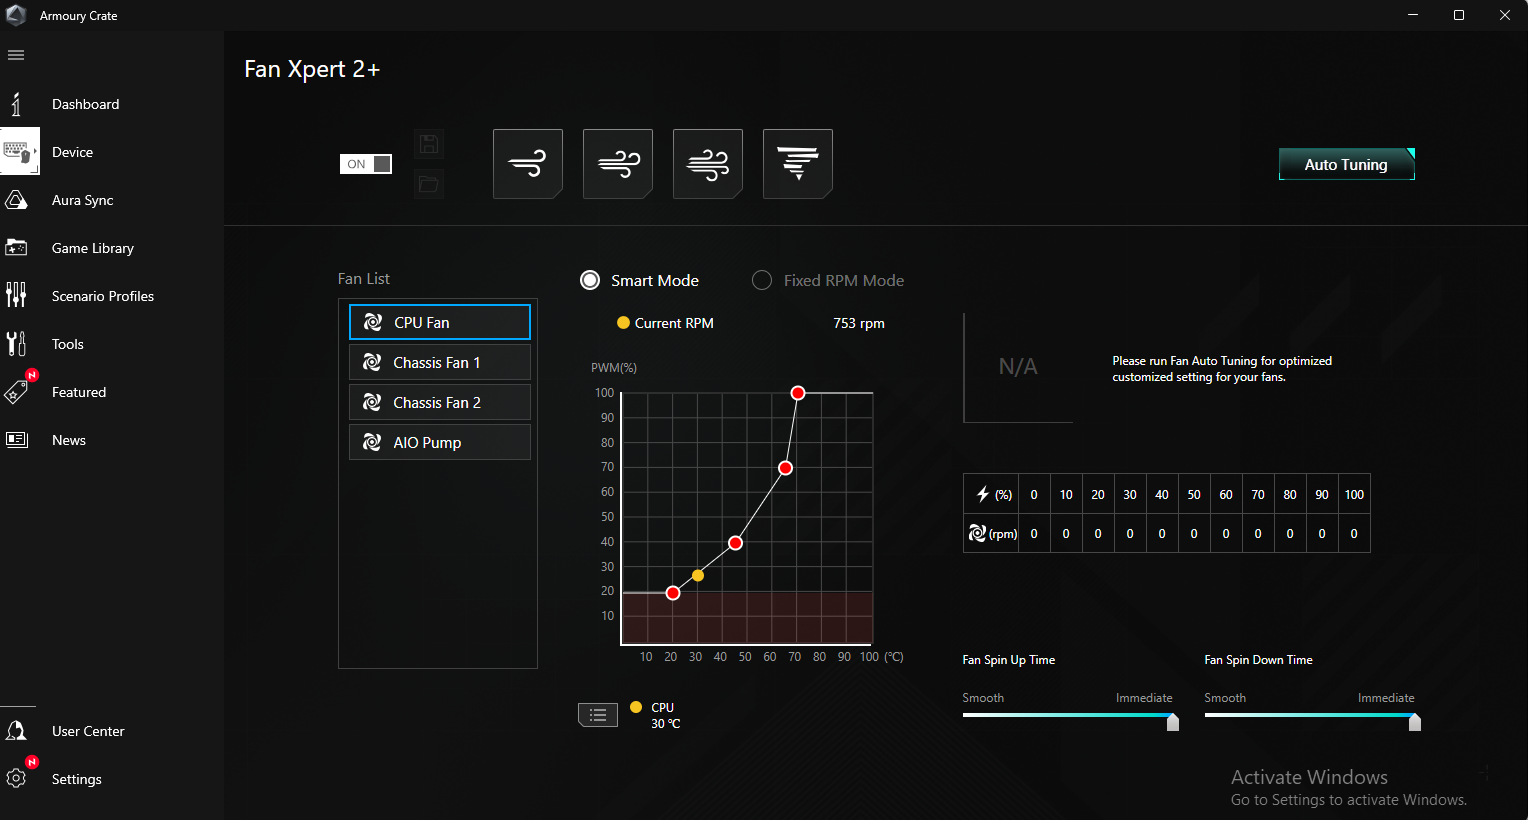This screenshot has height=820, width=1528.
Task: Click the Scenario Profiles sliders icon
Action: tap(16, 295)
